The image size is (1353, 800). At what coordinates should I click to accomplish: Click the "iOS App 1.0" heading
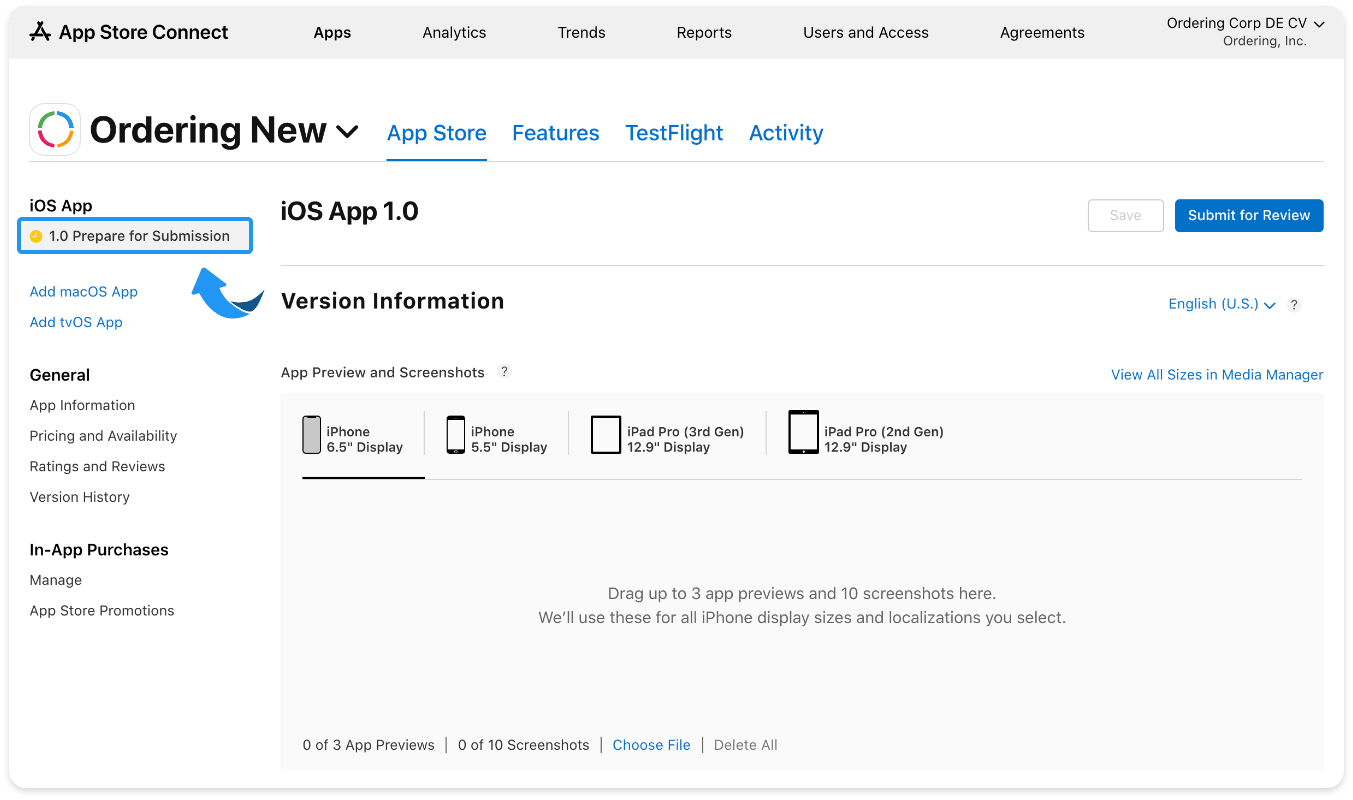click(x=350, y=211)
